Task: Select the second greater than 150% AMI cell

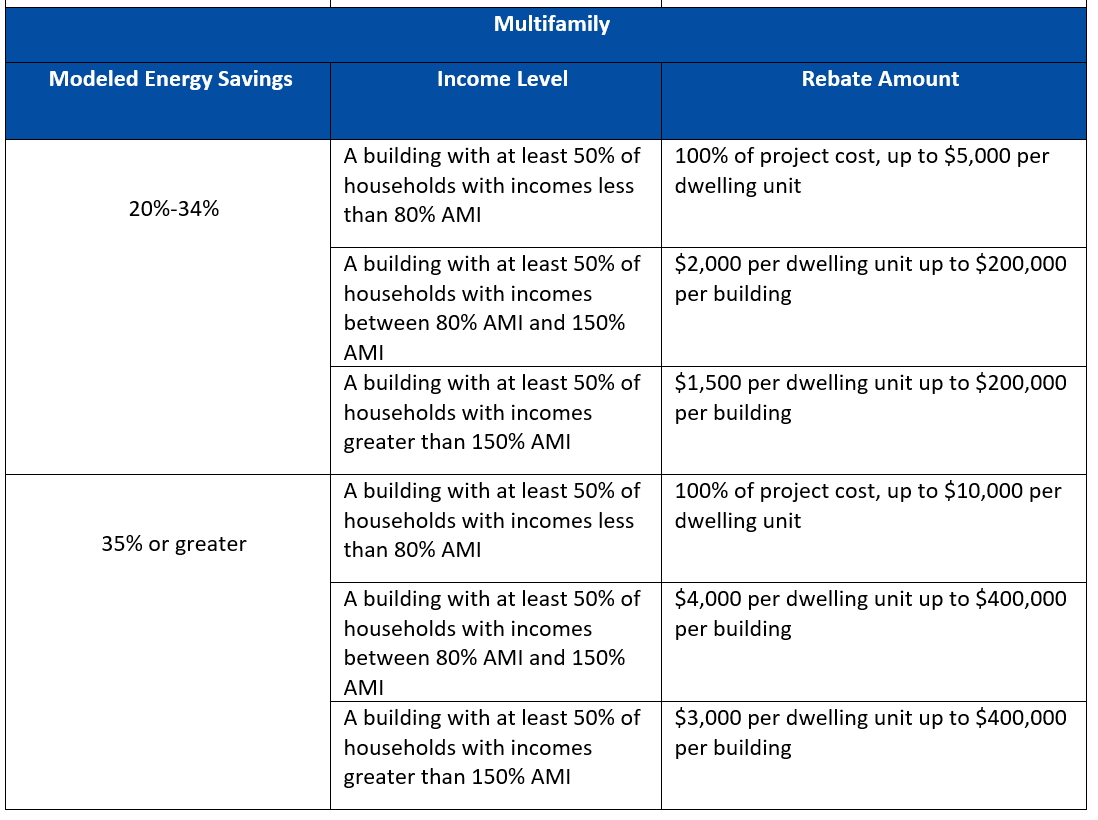Action: 497,748
